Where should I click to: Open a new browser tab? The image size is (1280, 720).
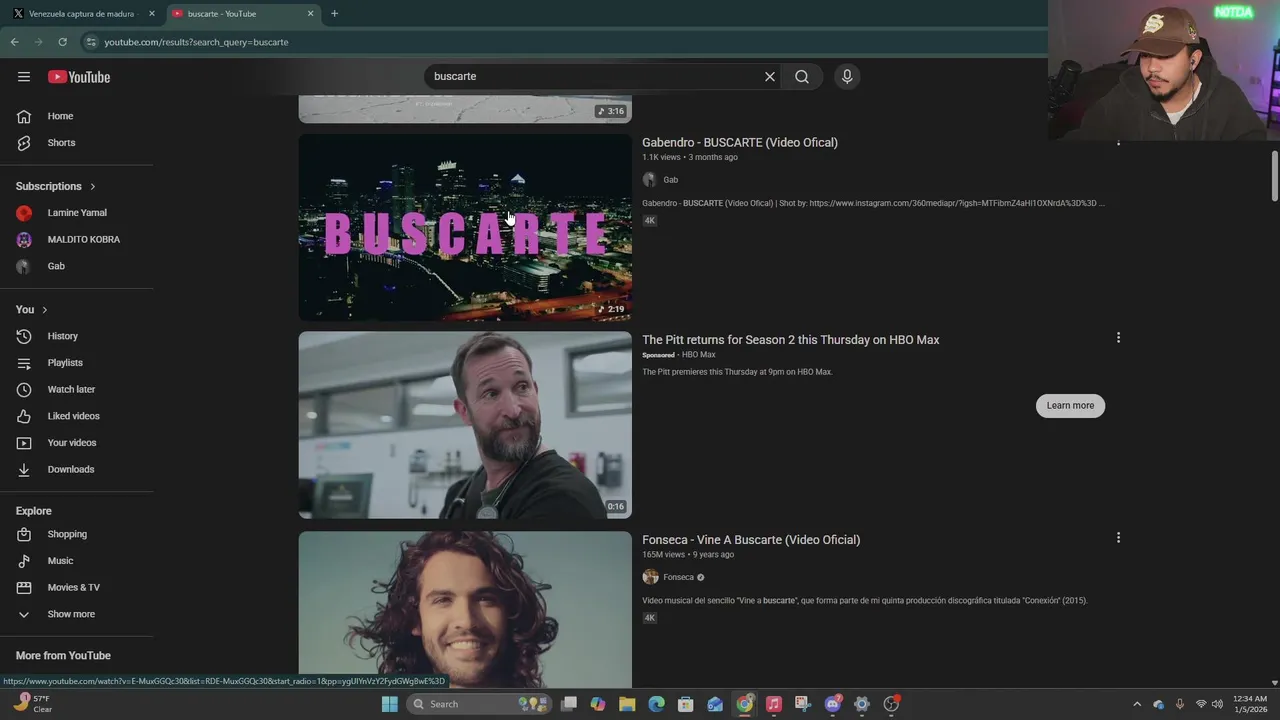click(x=334, y=14)
